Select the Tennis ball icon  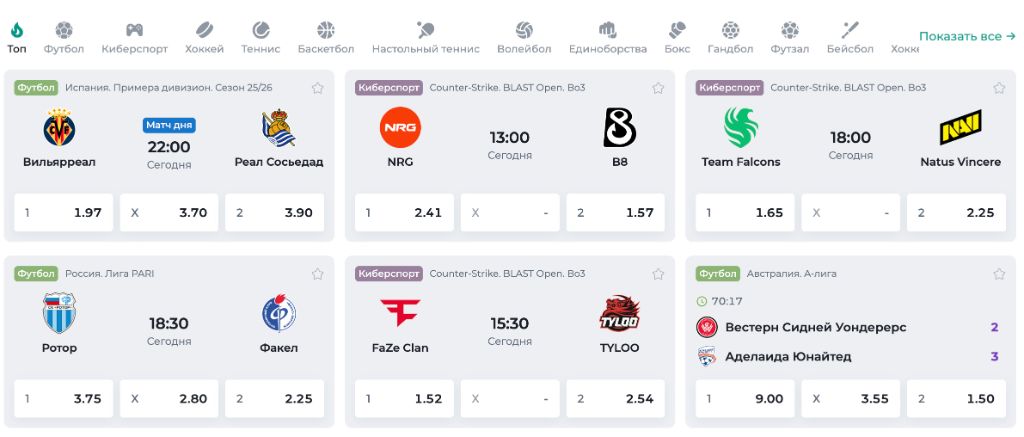point(261,30)
